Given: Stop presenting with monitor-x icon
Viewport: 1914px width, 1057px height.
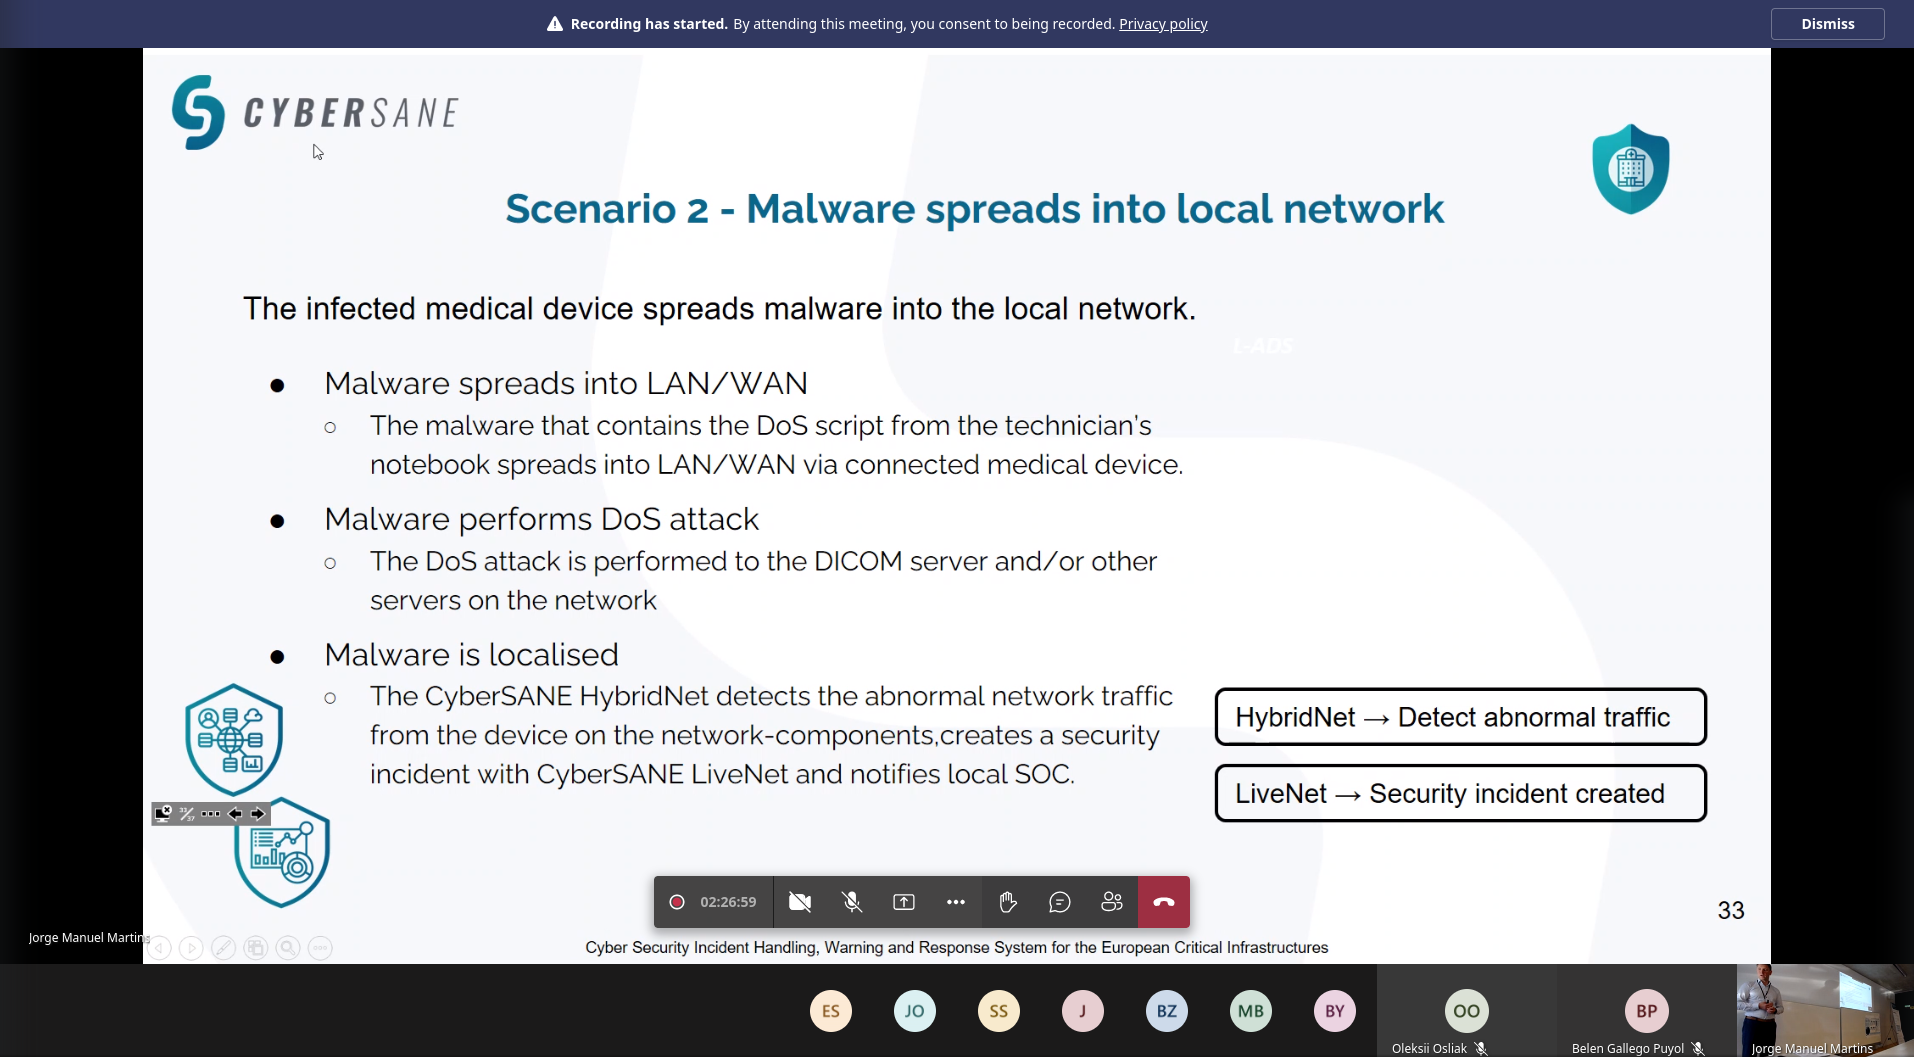Looking at the screenshot, I should pyautogui.click(x=163, y=813).
